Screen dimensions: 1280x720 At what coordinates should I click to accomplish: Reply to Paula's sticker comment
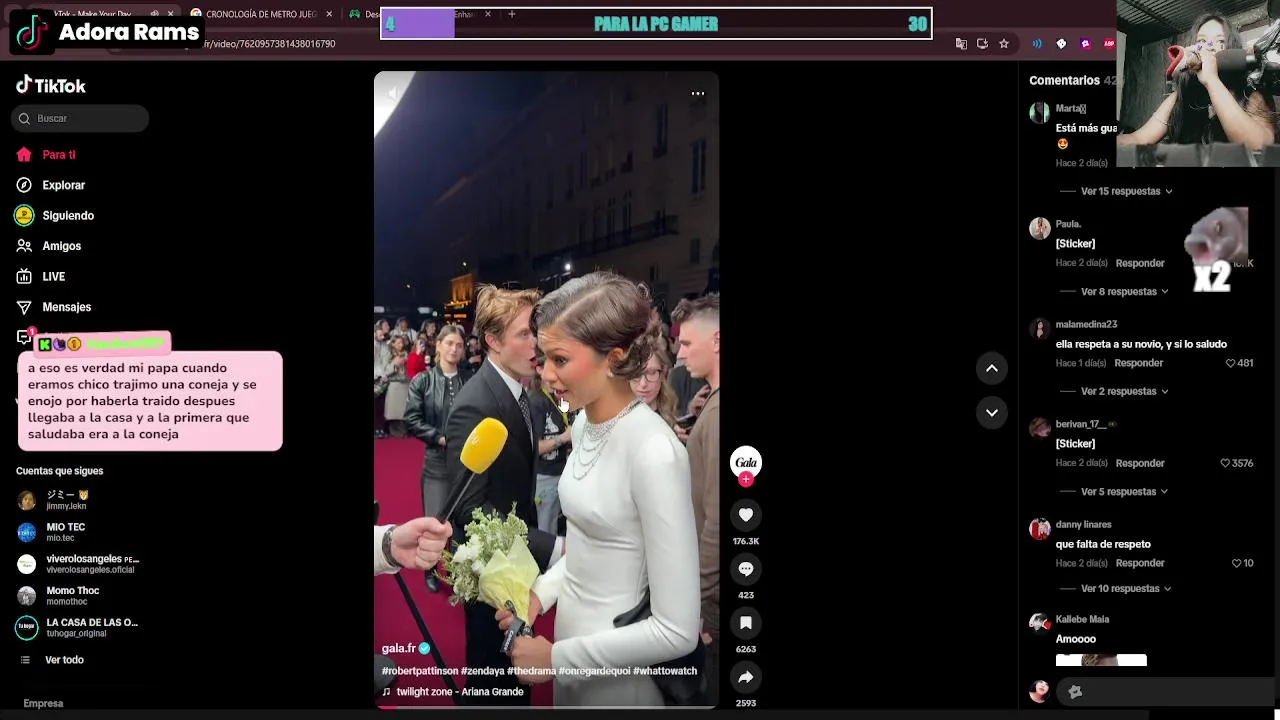[1140, 263]
